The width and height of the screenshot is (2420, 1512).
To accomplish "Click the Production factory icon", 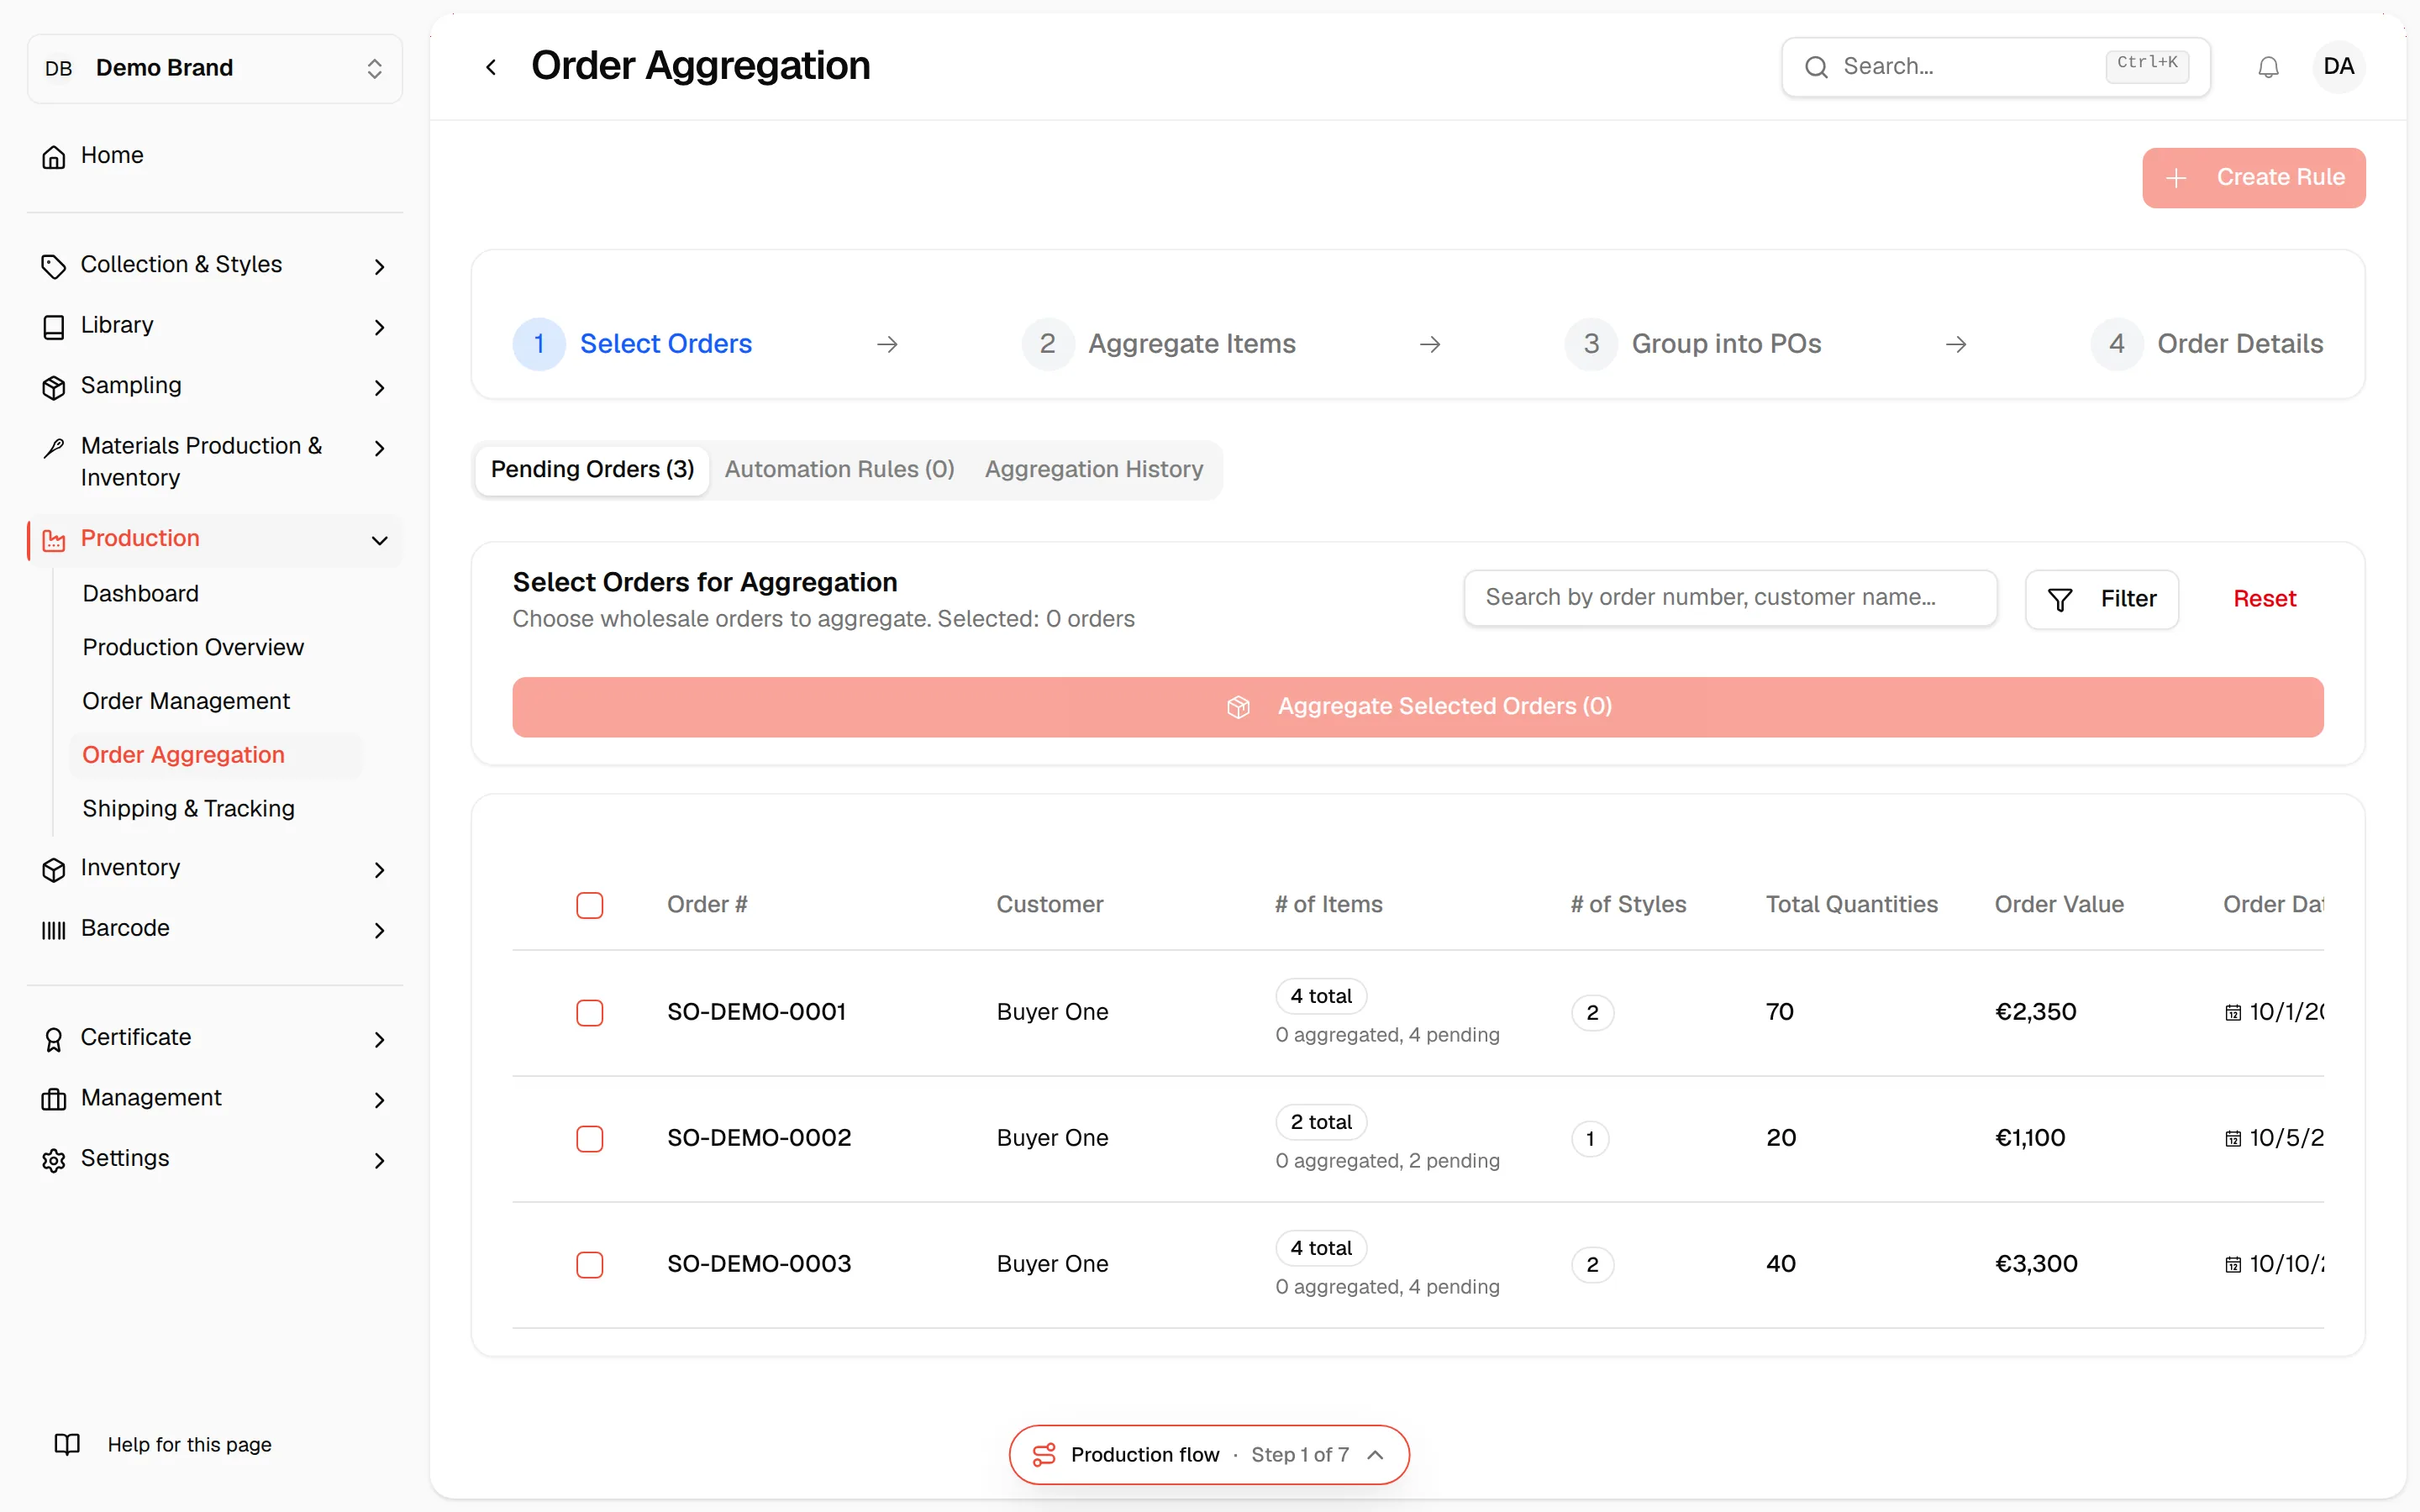I will point(54,540).
